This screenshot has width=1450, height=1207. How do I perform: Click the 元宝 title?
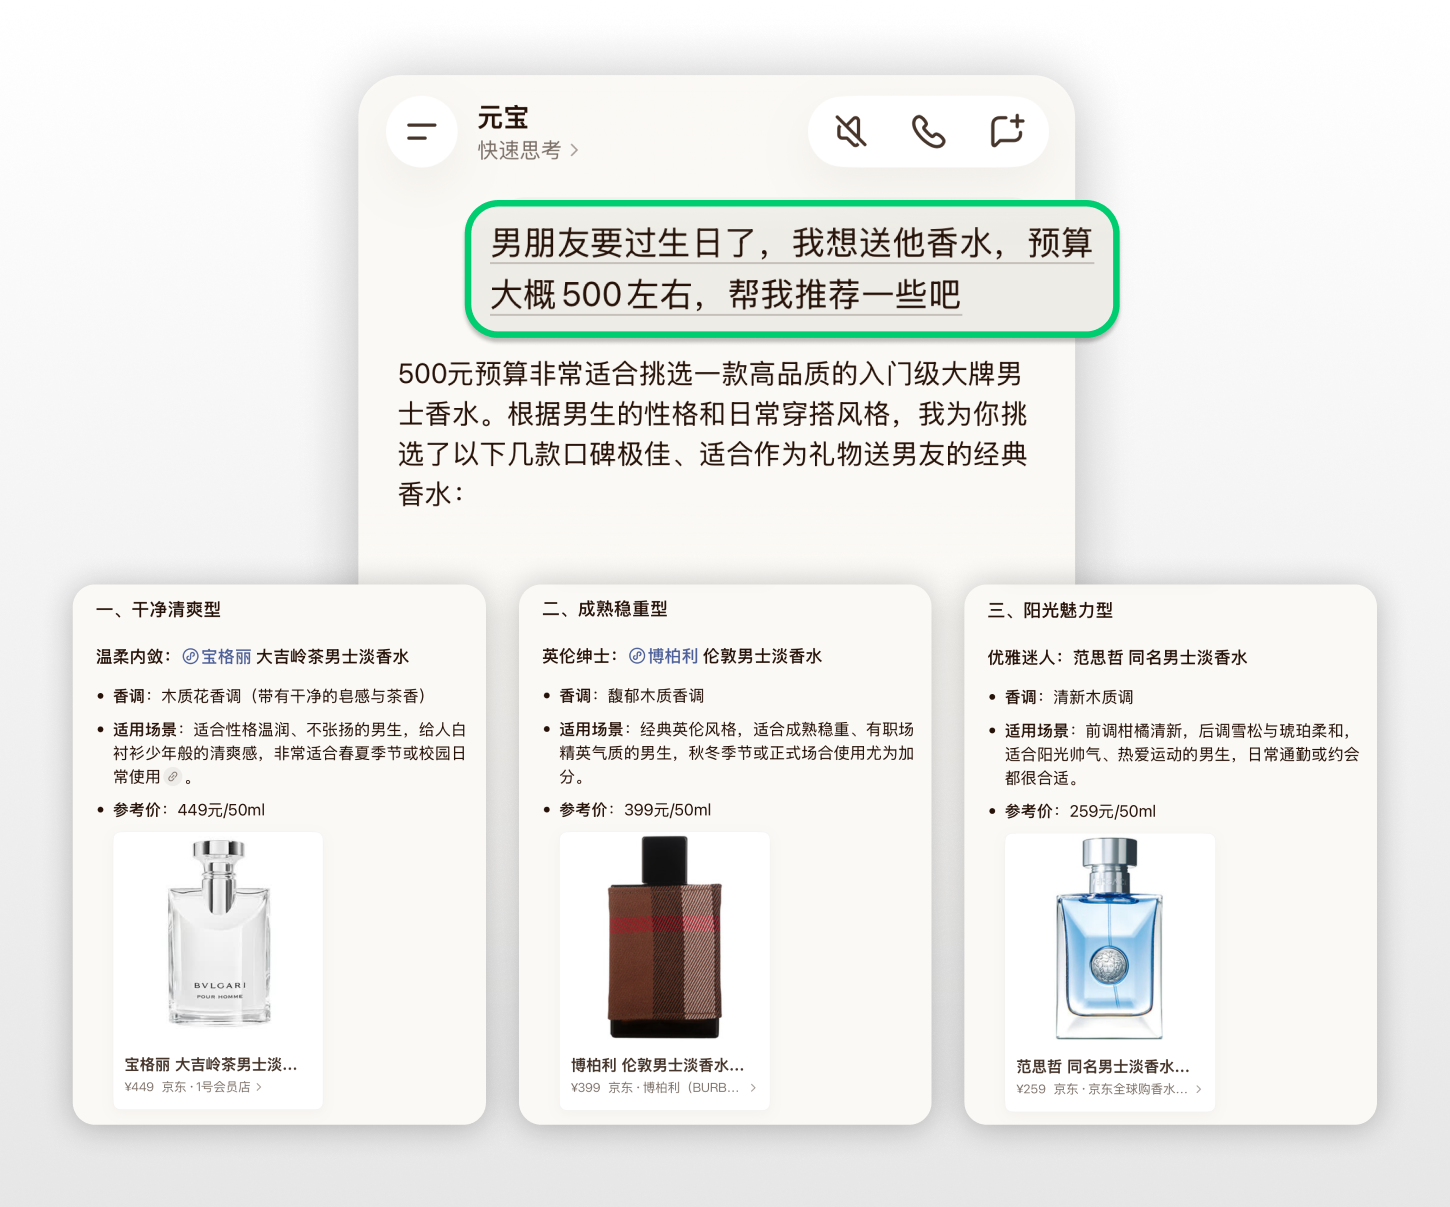click(x=503, y=117)
